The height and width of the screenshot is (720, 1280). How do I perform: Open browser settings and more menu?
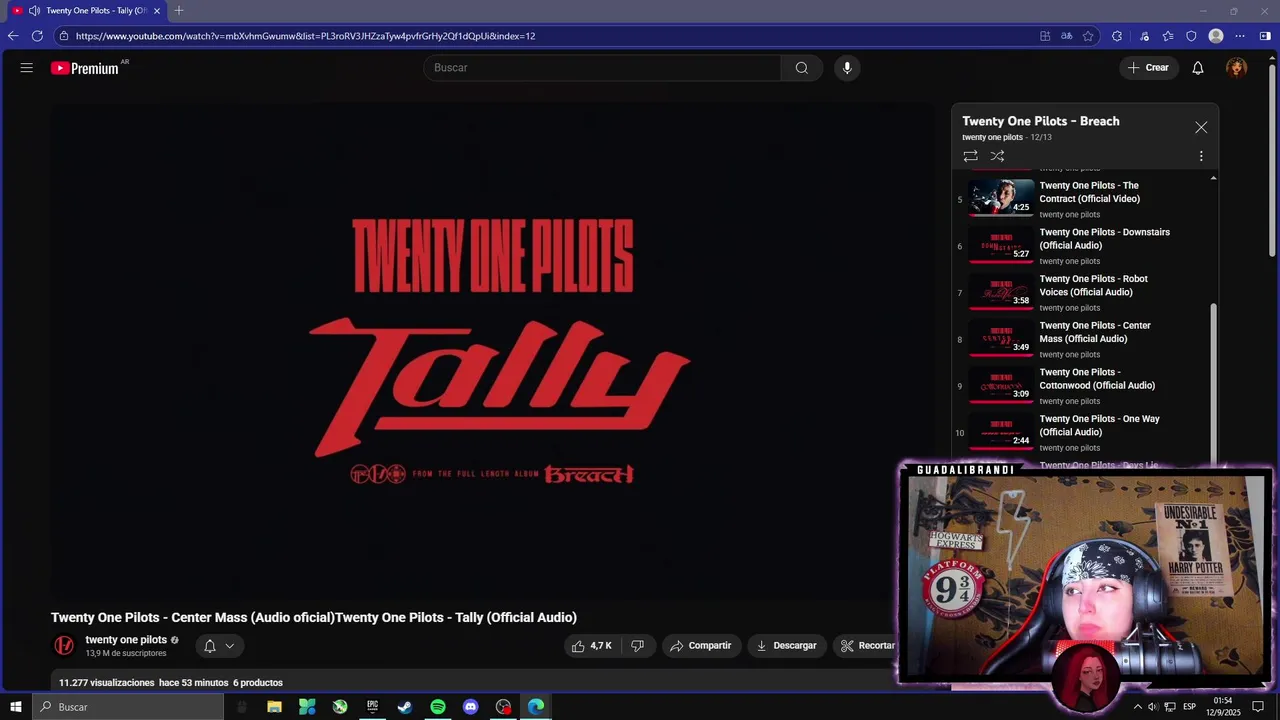tap(1240, 36)
